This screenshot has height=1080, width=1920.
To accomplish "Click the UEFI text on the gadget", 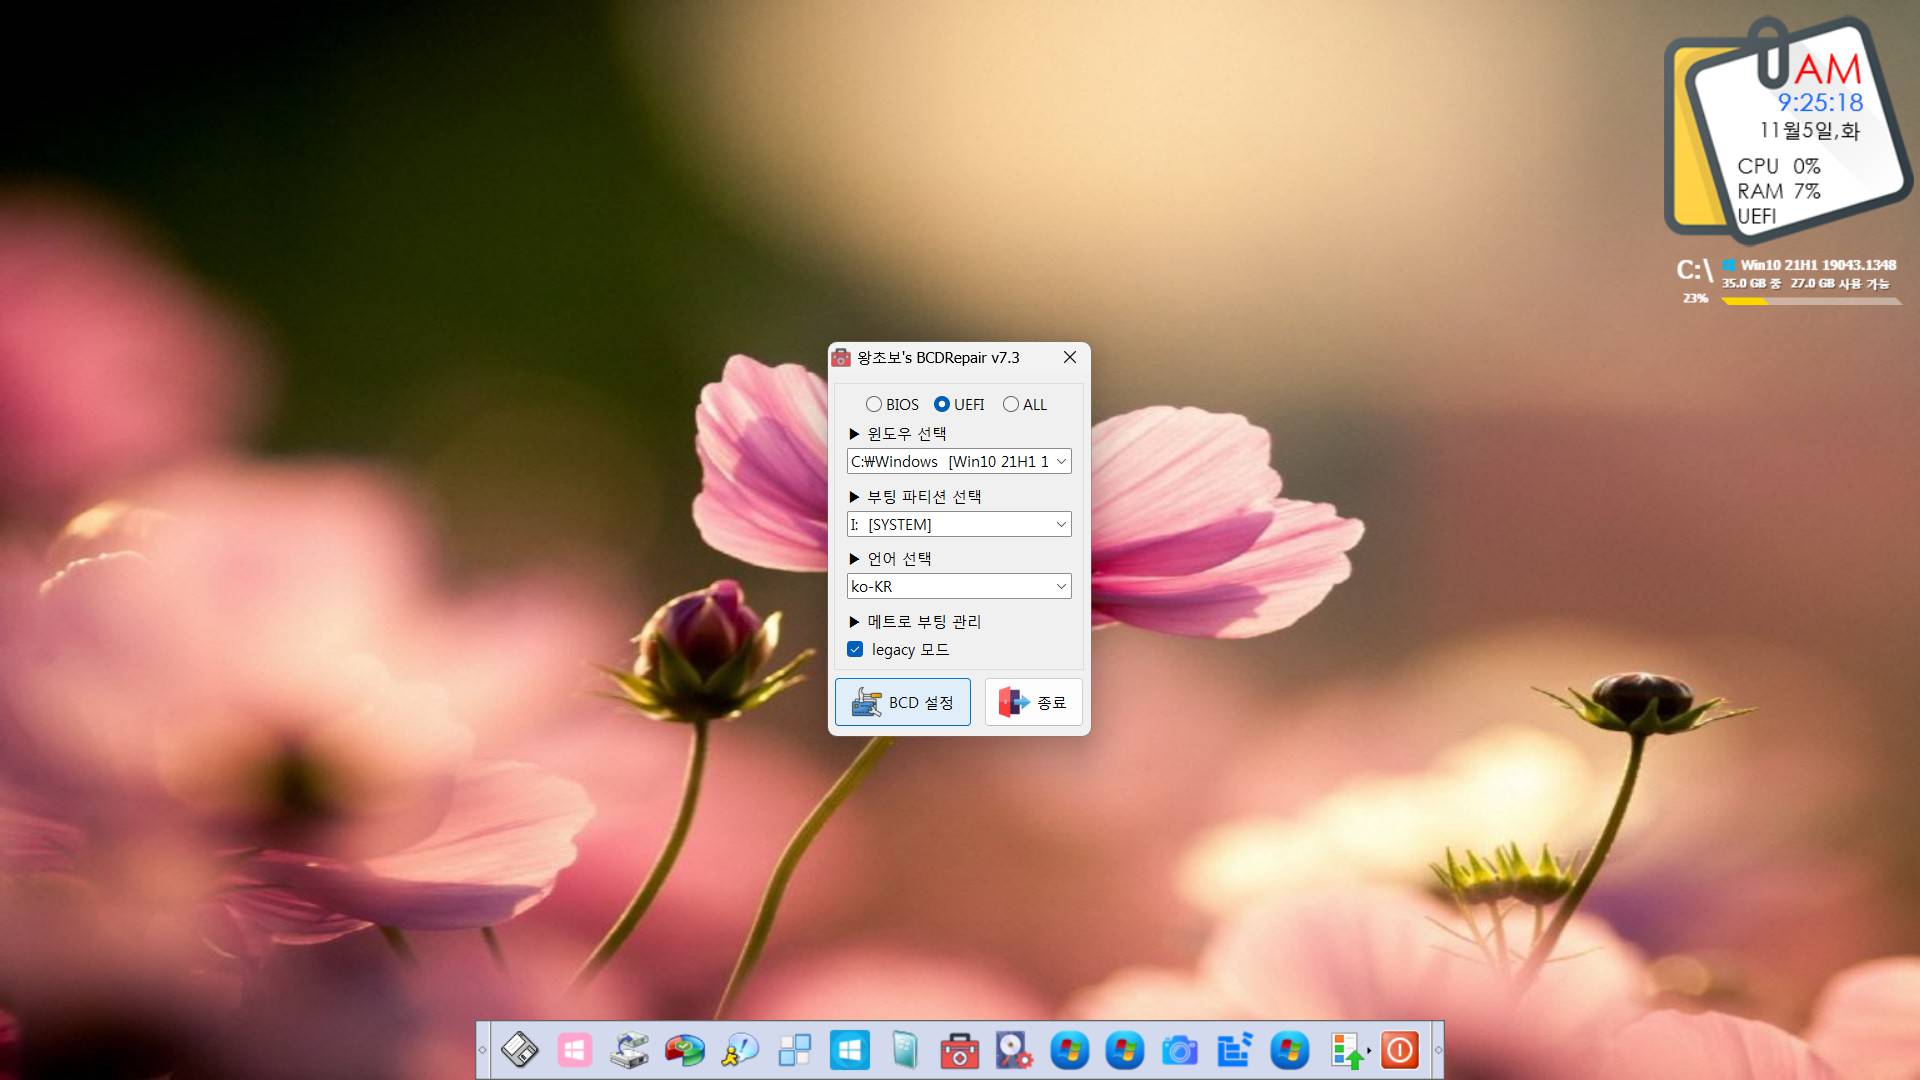I will [1757, 216].
